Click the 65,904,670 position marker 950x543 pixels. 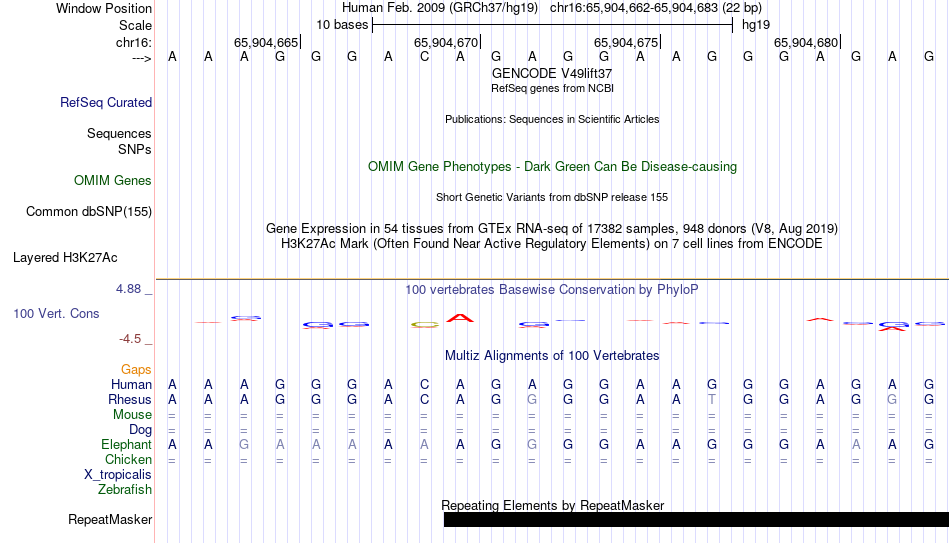(x=447, y=42)
